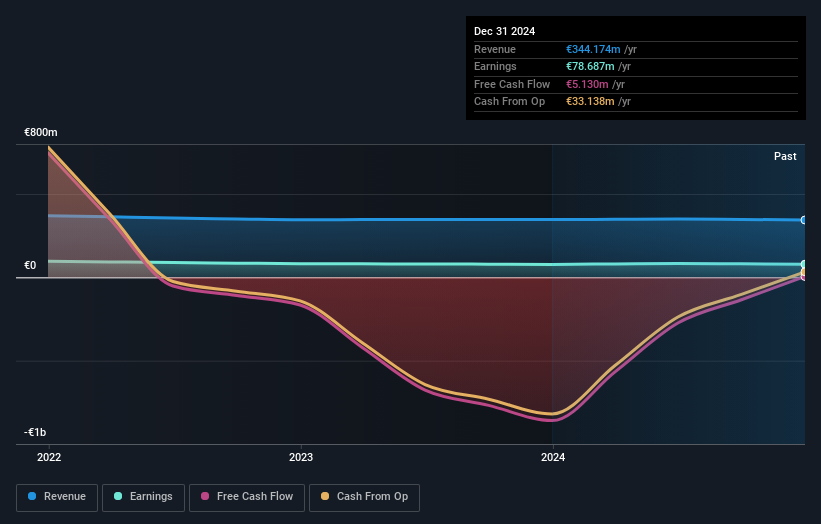Click the €0 y-axis label

coord(30,266)
